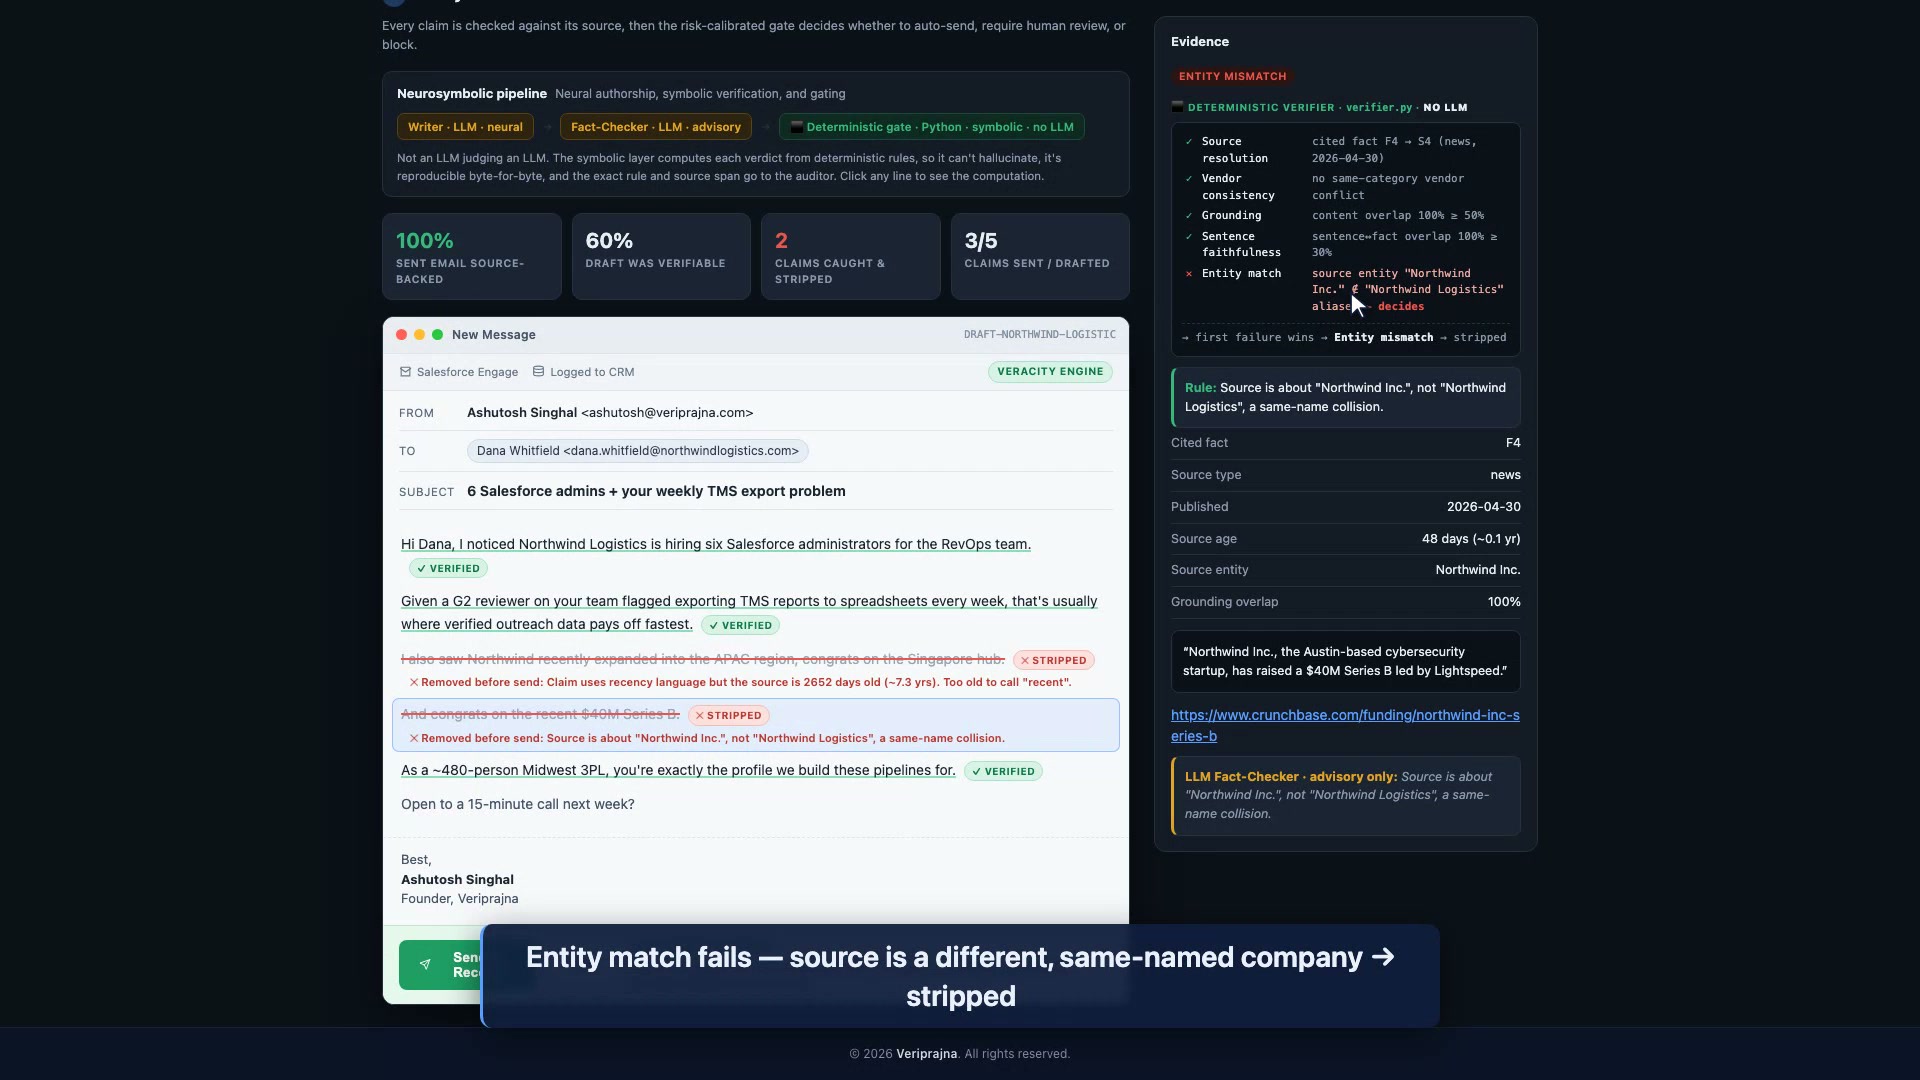This screenshot has width=1920, height=1080.
Task: Click the VERIFIED badge under the Hi Dana sentence
Action: [x=448, y=569]
